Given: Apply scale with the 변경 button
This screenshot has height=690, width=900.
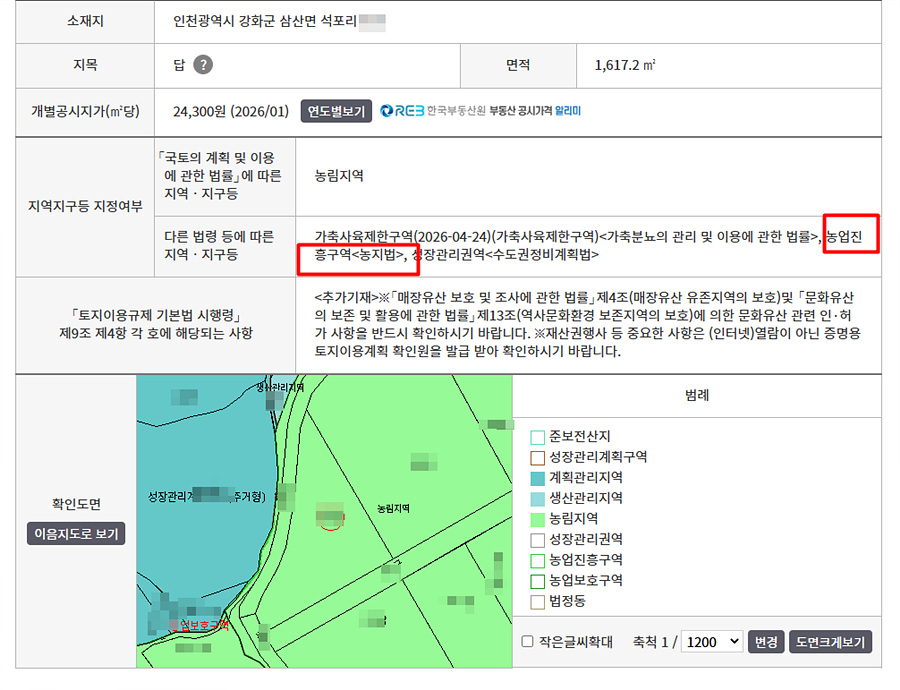Looking at the screenshot, I should [766, 642].
